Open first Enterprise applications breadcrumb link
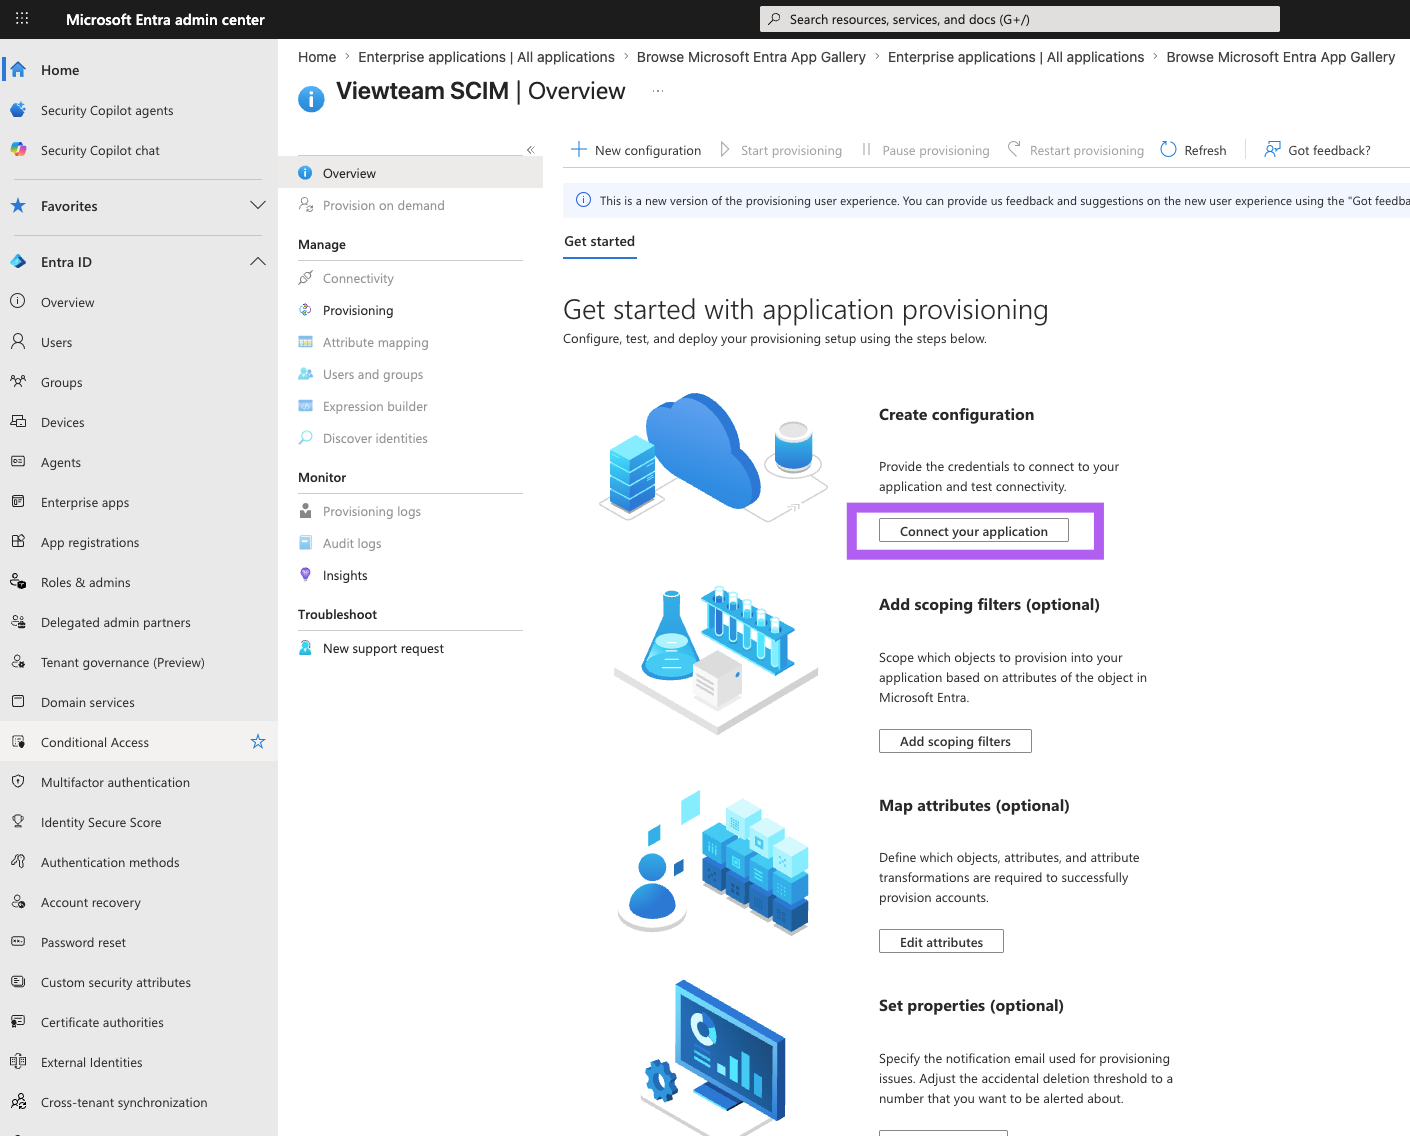1410x1136 pixels. point(486,57)
